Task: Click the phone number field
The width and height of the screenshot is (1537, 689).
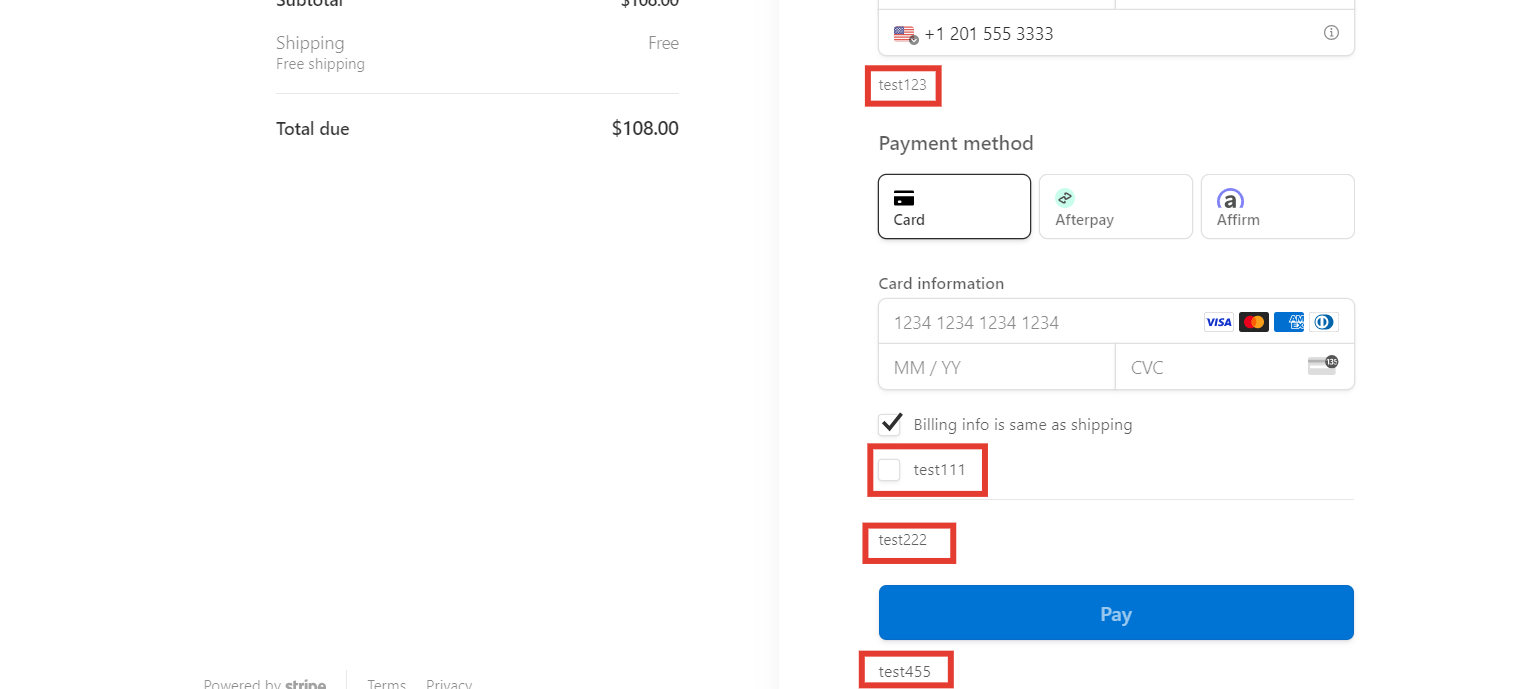Action: pos(1110,34)
